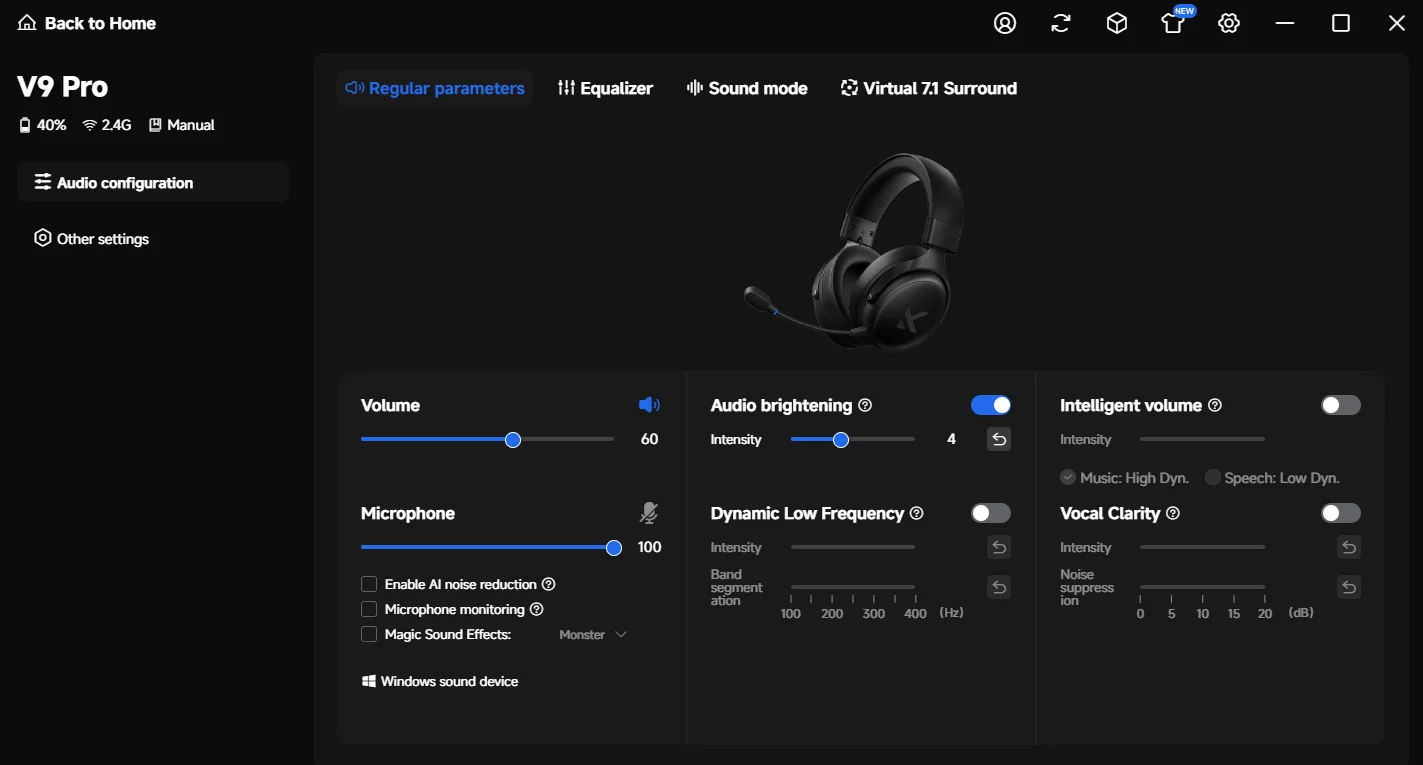Toggle the microphone mute icon
Screen dimensions: 1423x765
[x=649, y=513]
